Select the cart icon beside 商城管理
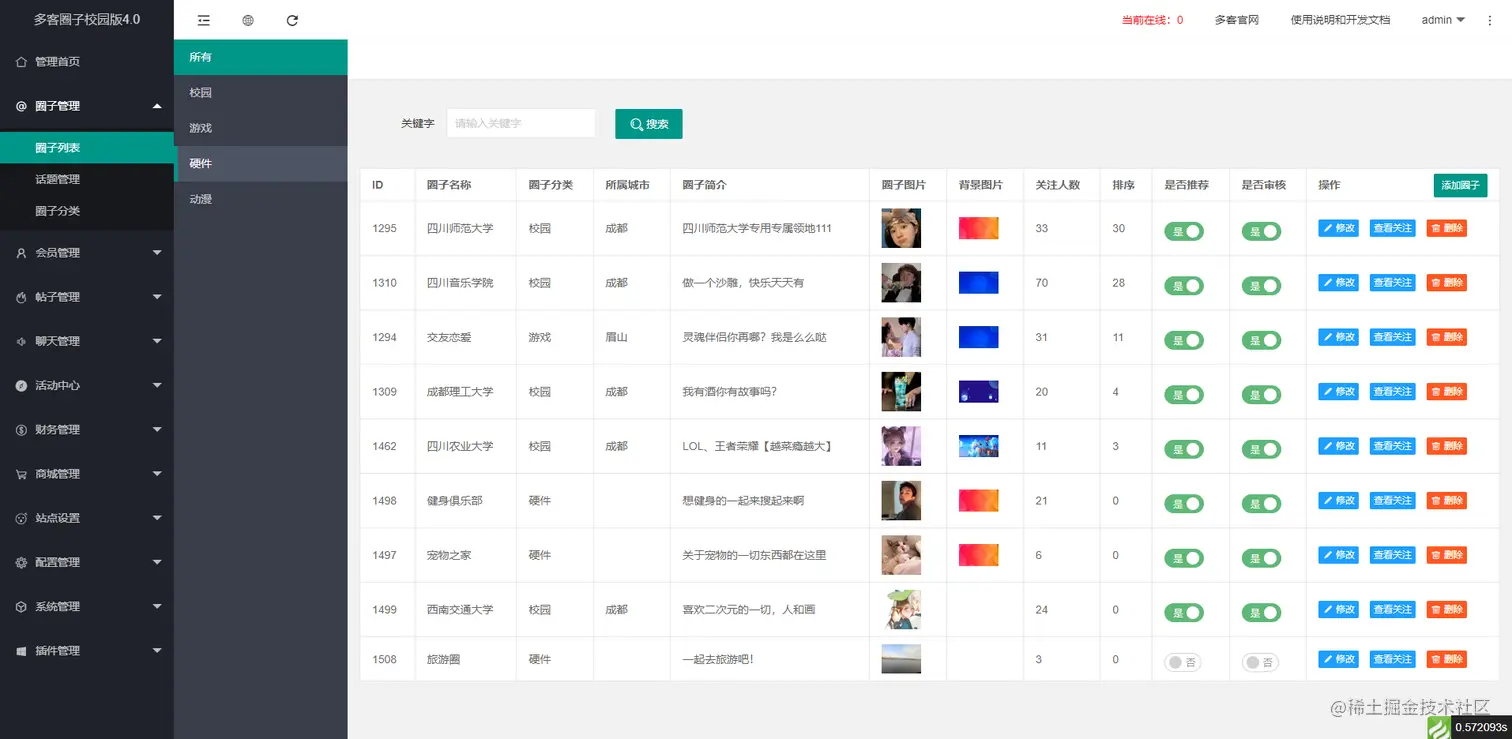This screenshot has height=739, width=1512. click(21, 474)
